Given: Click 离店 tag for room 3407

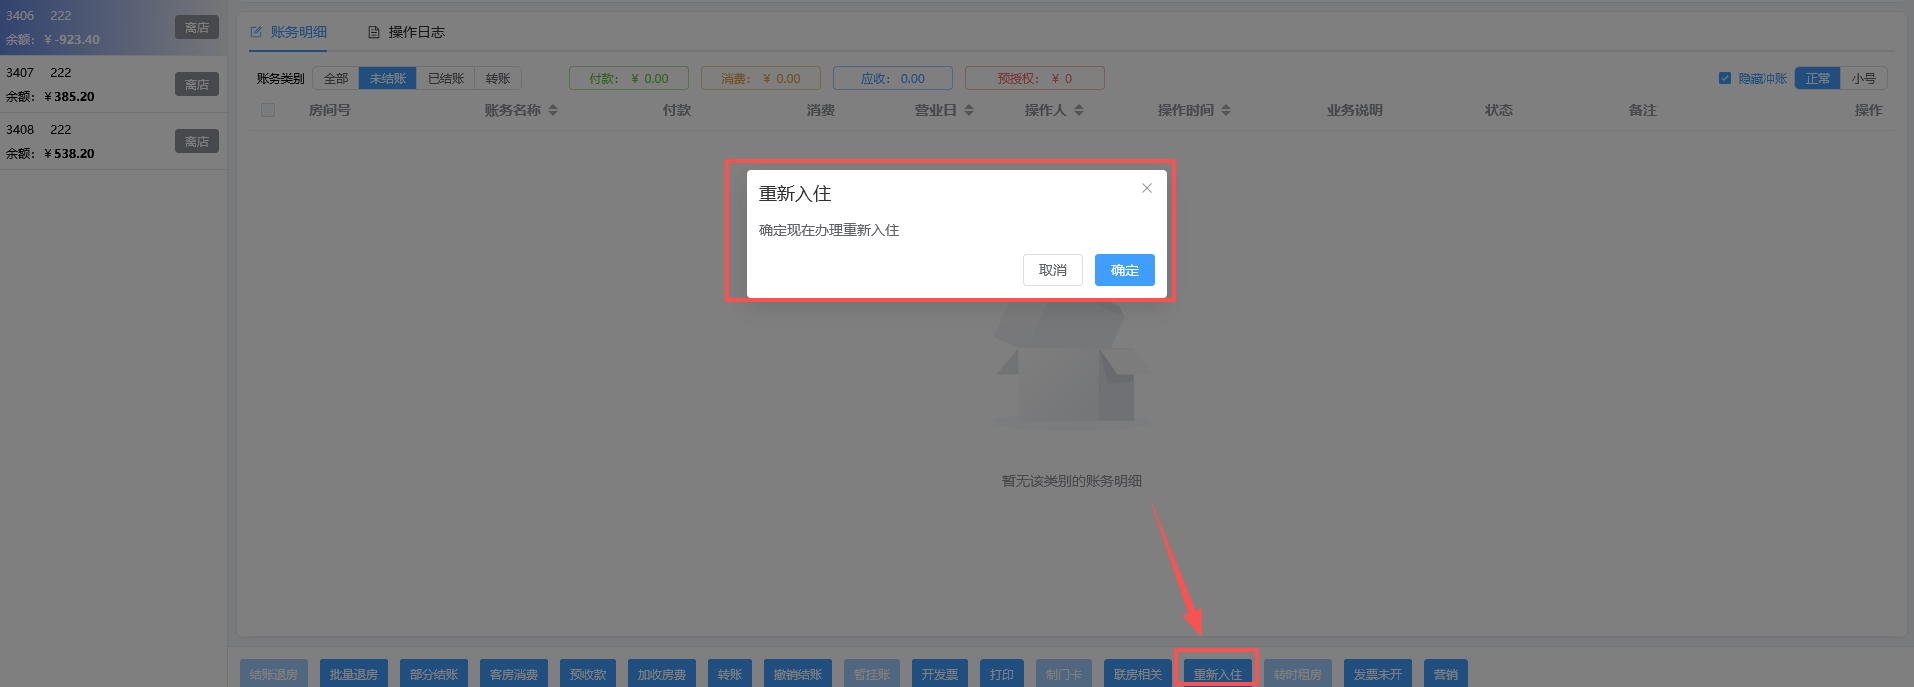Looking at the screenshot, I should (197, 85).
